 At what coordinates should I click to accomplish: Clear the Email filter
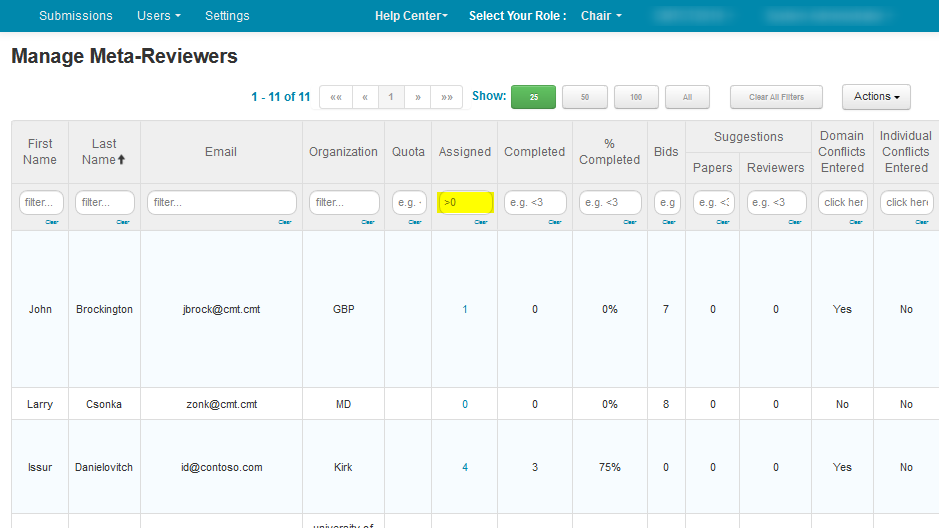[x=285, y=222]
